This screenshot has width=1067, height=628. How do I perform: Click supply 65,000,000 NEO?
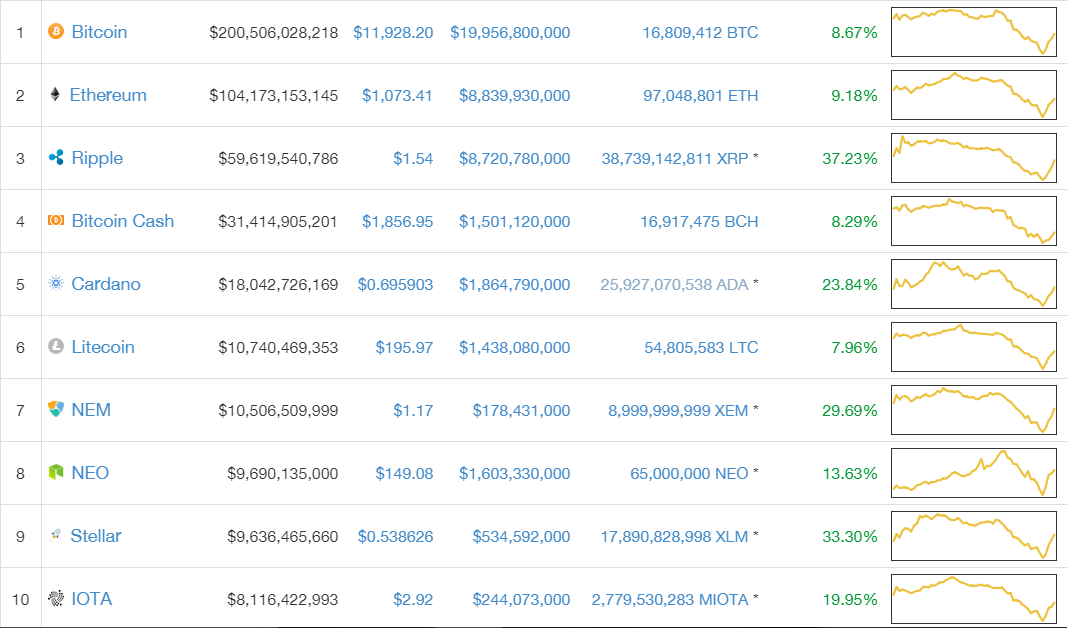689,474
